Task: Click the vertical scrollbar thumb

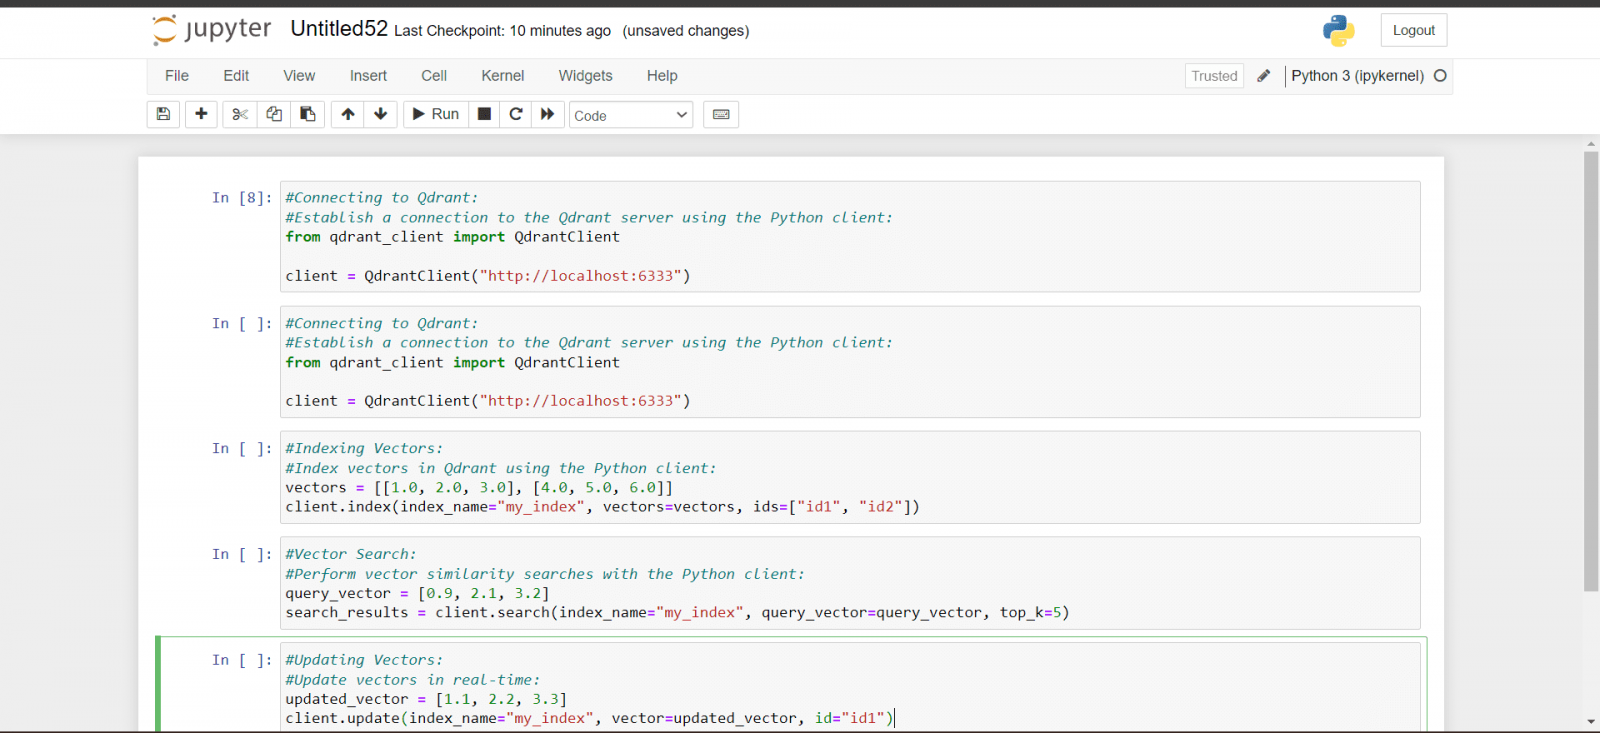Action: point(1591,370)
